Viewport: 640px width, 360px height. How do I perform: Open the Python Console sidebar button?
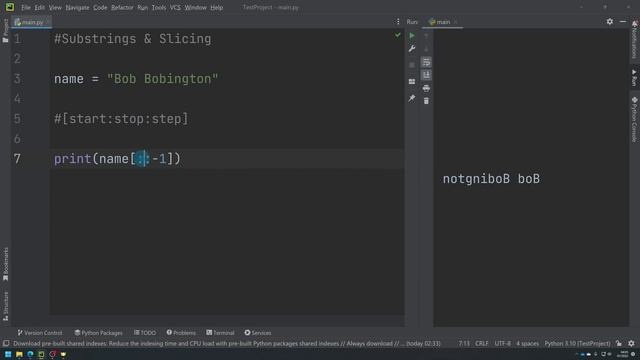[634, 120]
